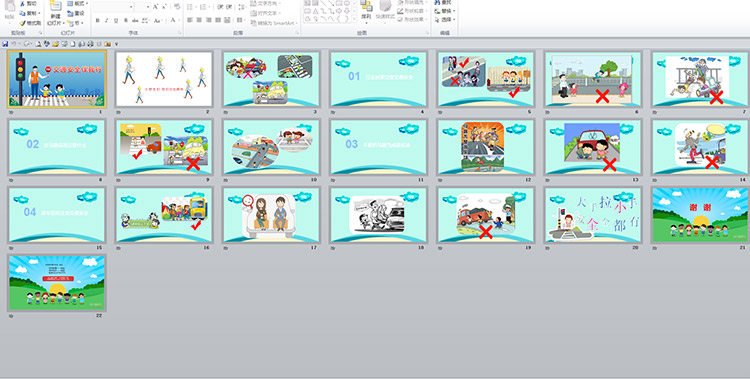Click the Font Color A button
The image size is (750, 379).
[173, 20]
